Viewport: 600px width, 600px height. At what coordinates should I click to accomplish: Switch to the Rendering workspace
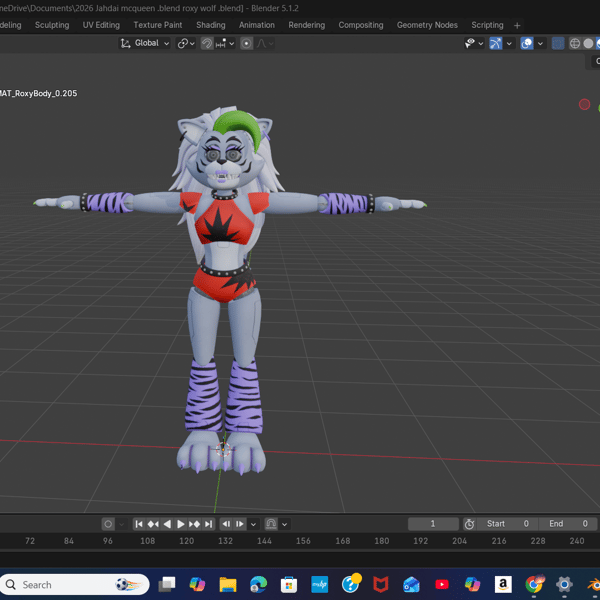pyautogui.click(x=307, y=25)
